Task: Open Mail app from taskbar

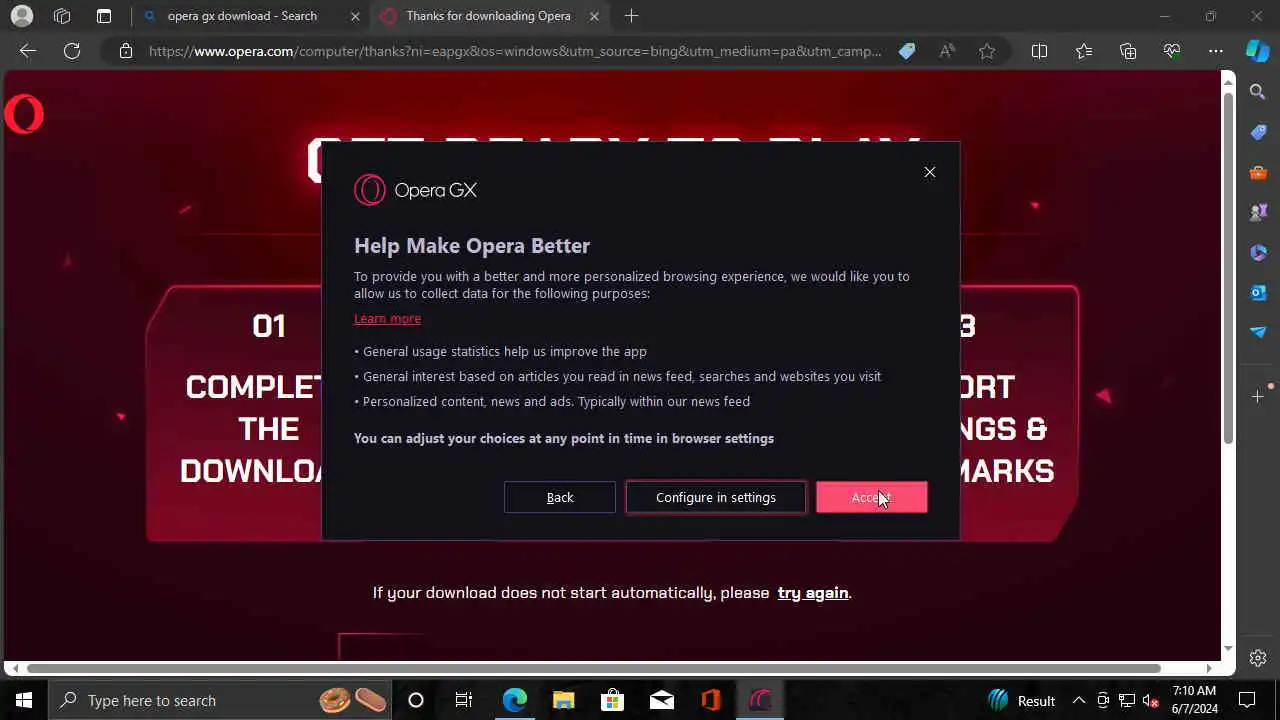Action: 661,700
